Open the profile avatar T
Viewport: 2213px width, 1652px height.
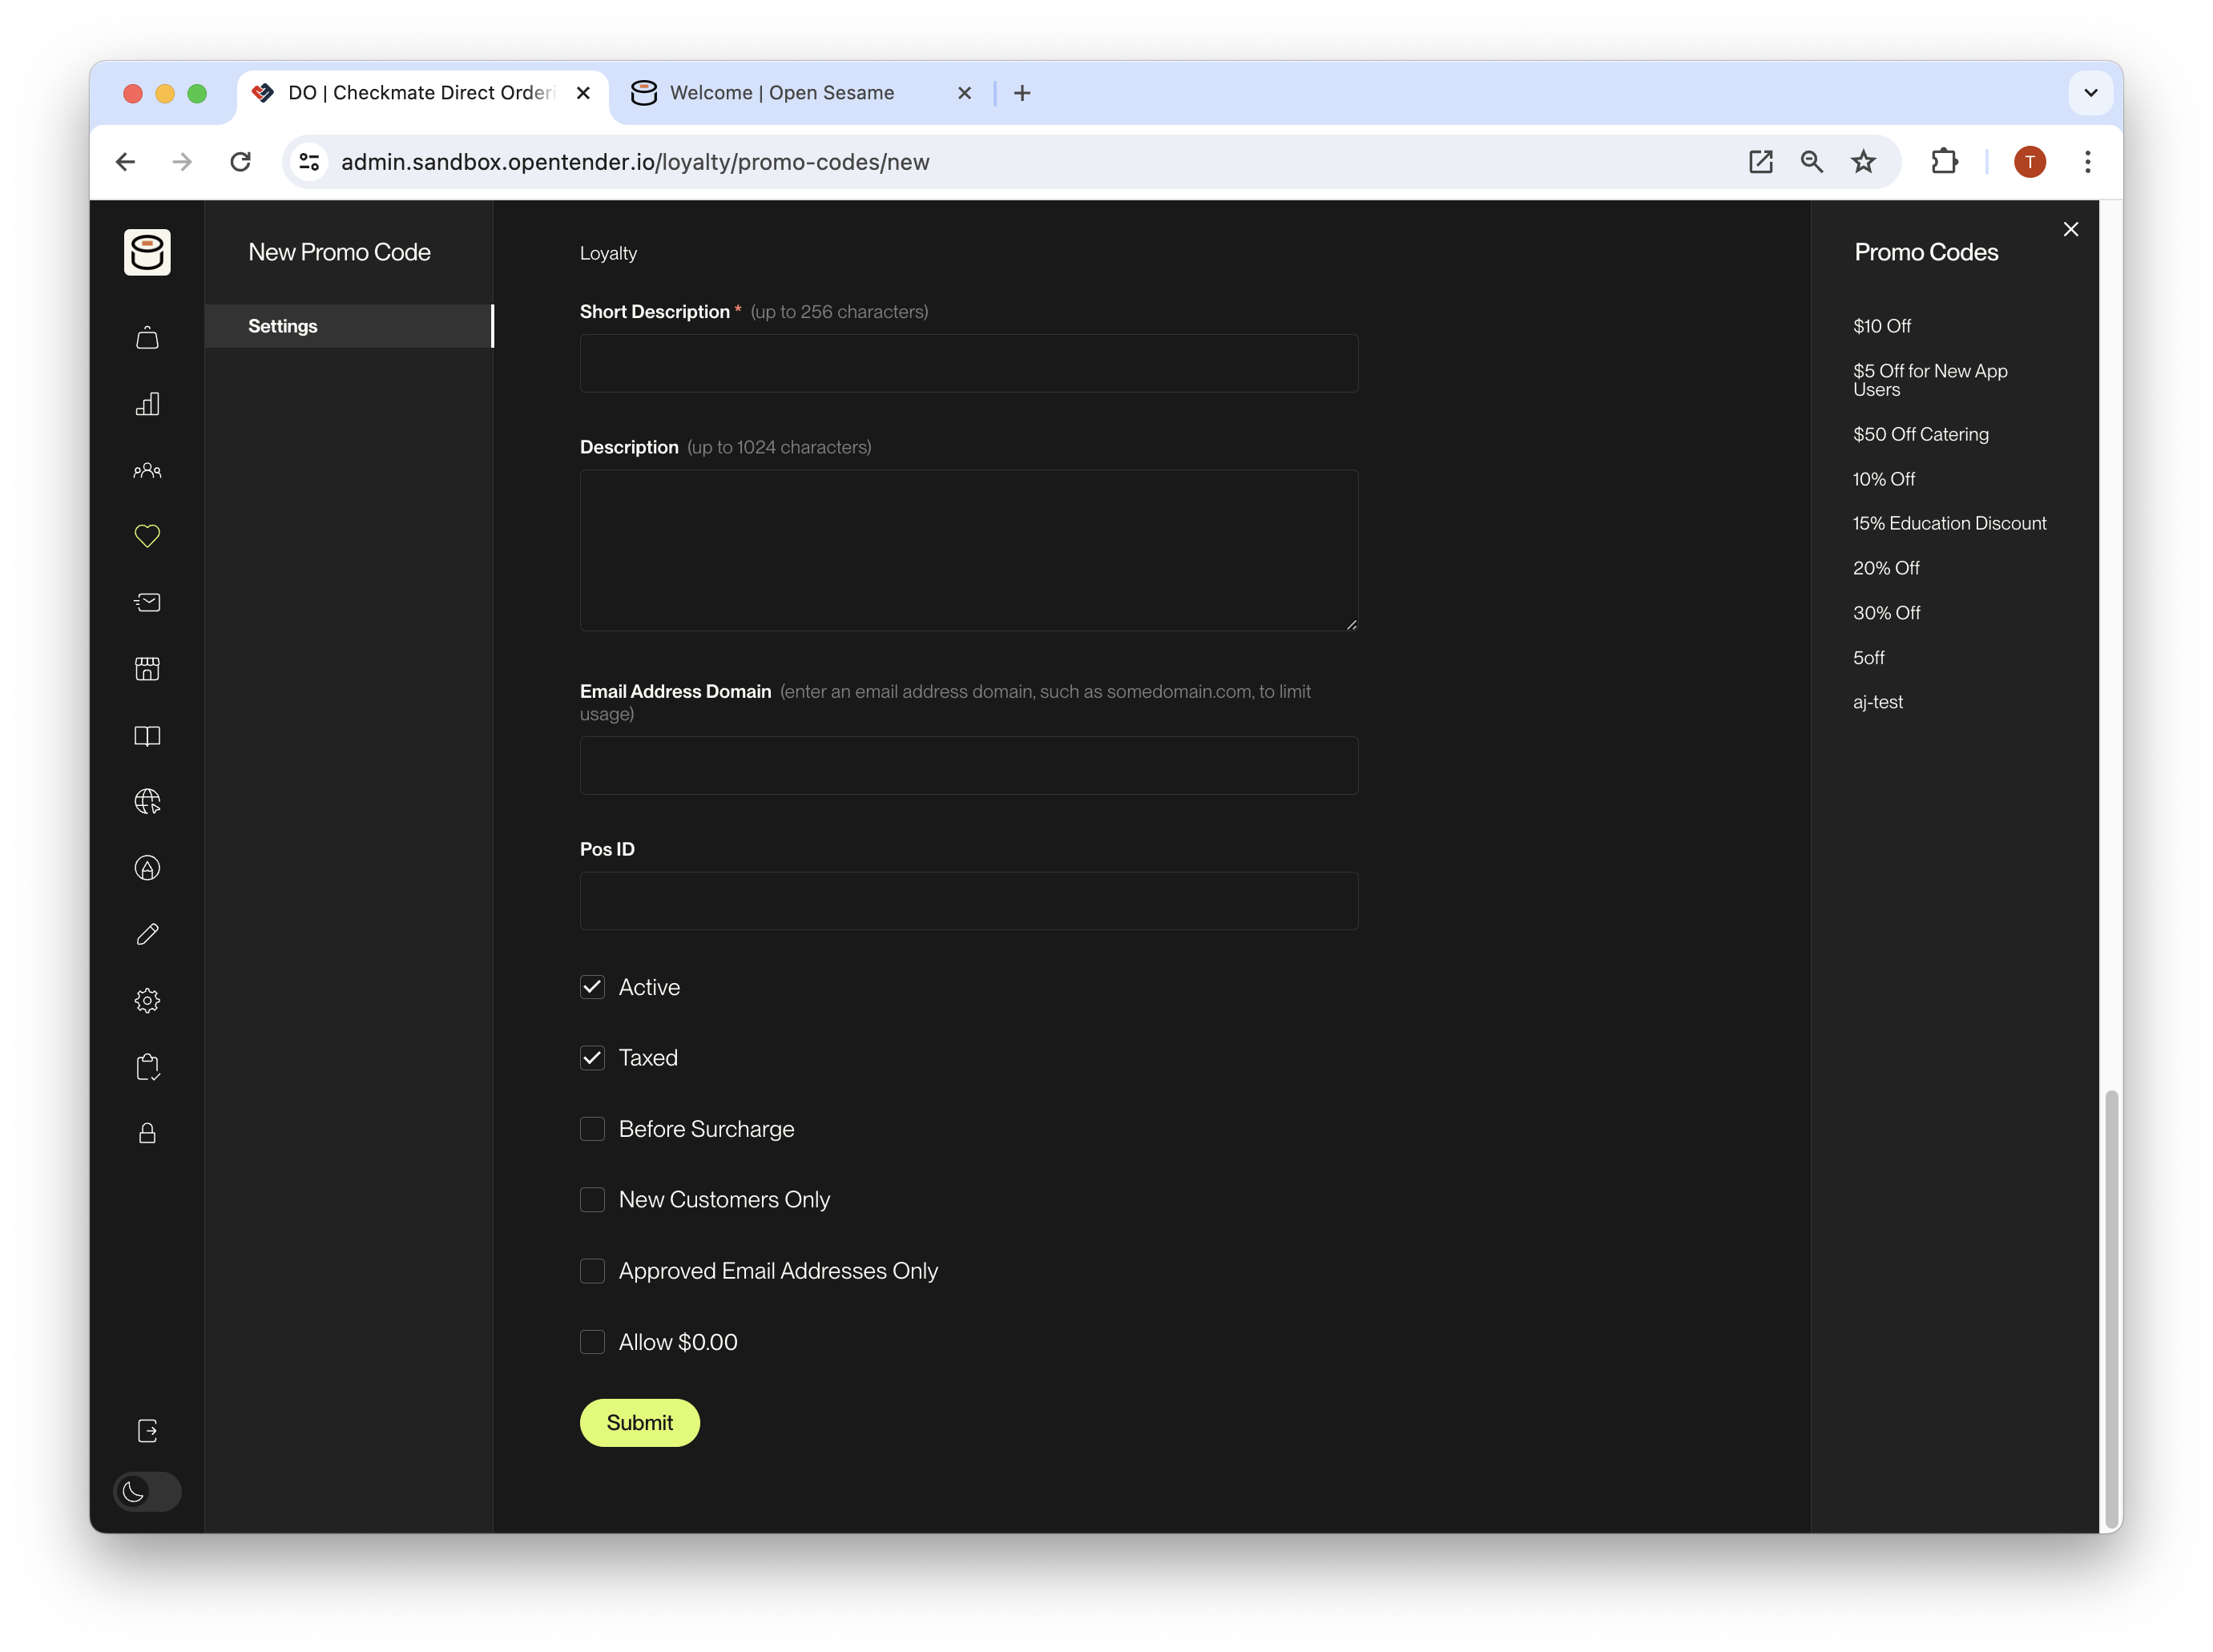[x=2029, y=162]
